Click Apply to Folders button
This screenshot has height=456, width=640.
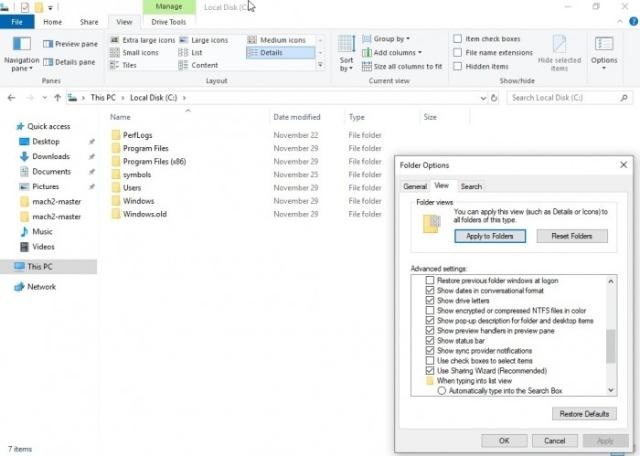click(x=490, y=236)
